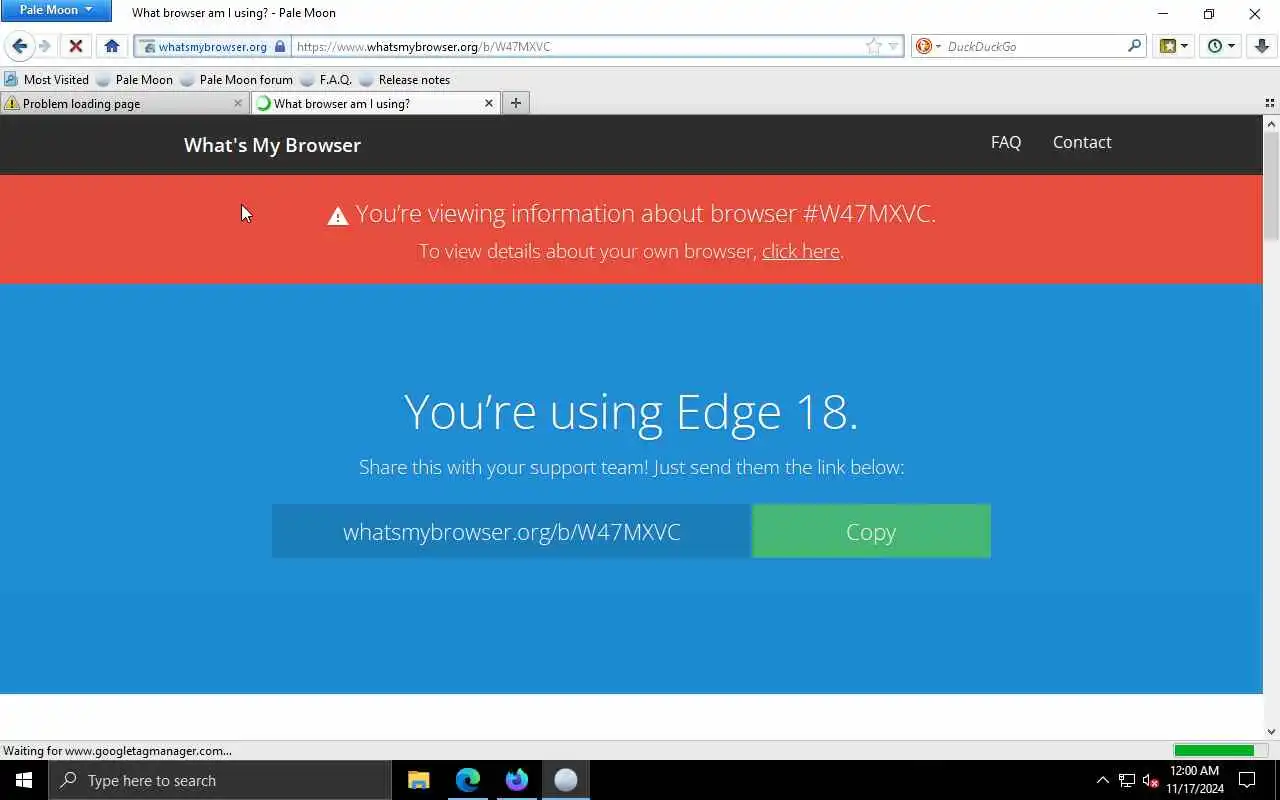Click the vertical scrollbar thumb
This screenshot has height=800, width=1280.
[1271, 185]
